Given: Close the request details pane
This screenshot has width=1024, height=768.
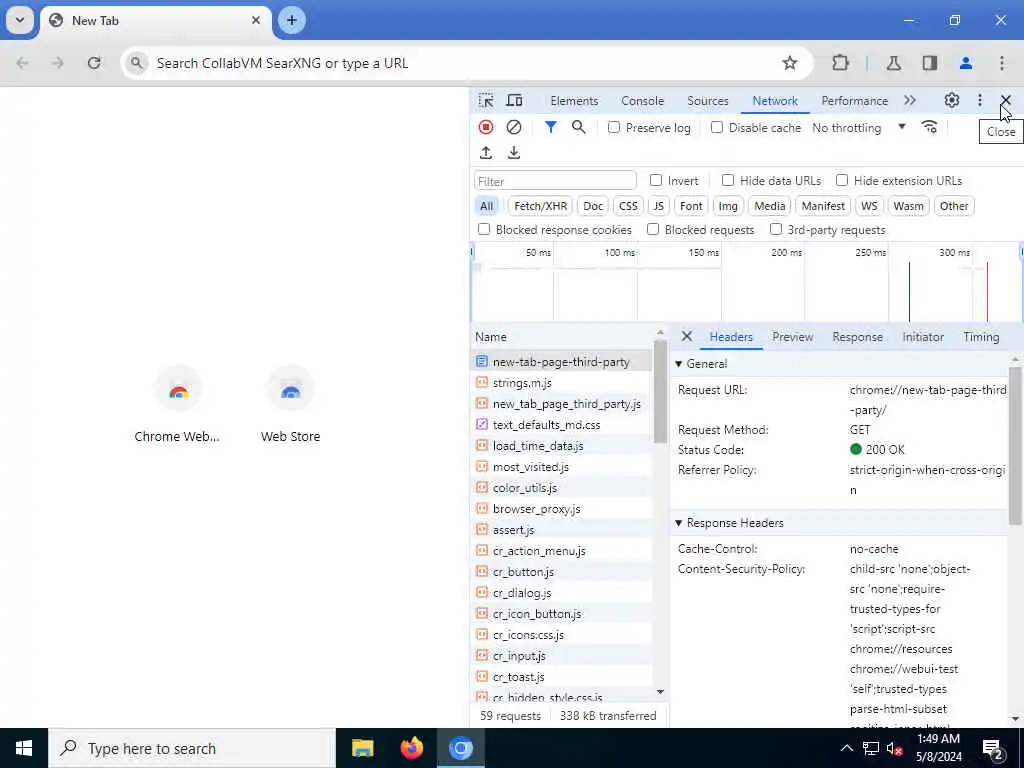Looking at the screenshot, I should [x=686, y=336].
